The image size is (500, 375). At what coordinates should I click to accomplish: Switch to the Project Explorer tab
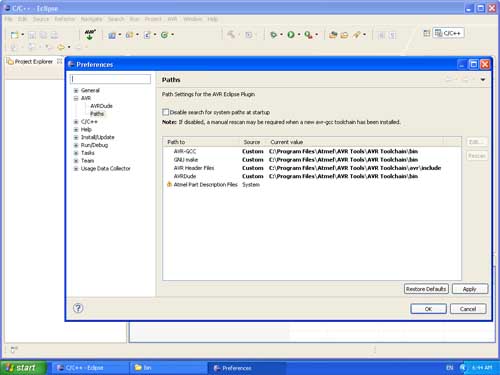coord(34,61)
